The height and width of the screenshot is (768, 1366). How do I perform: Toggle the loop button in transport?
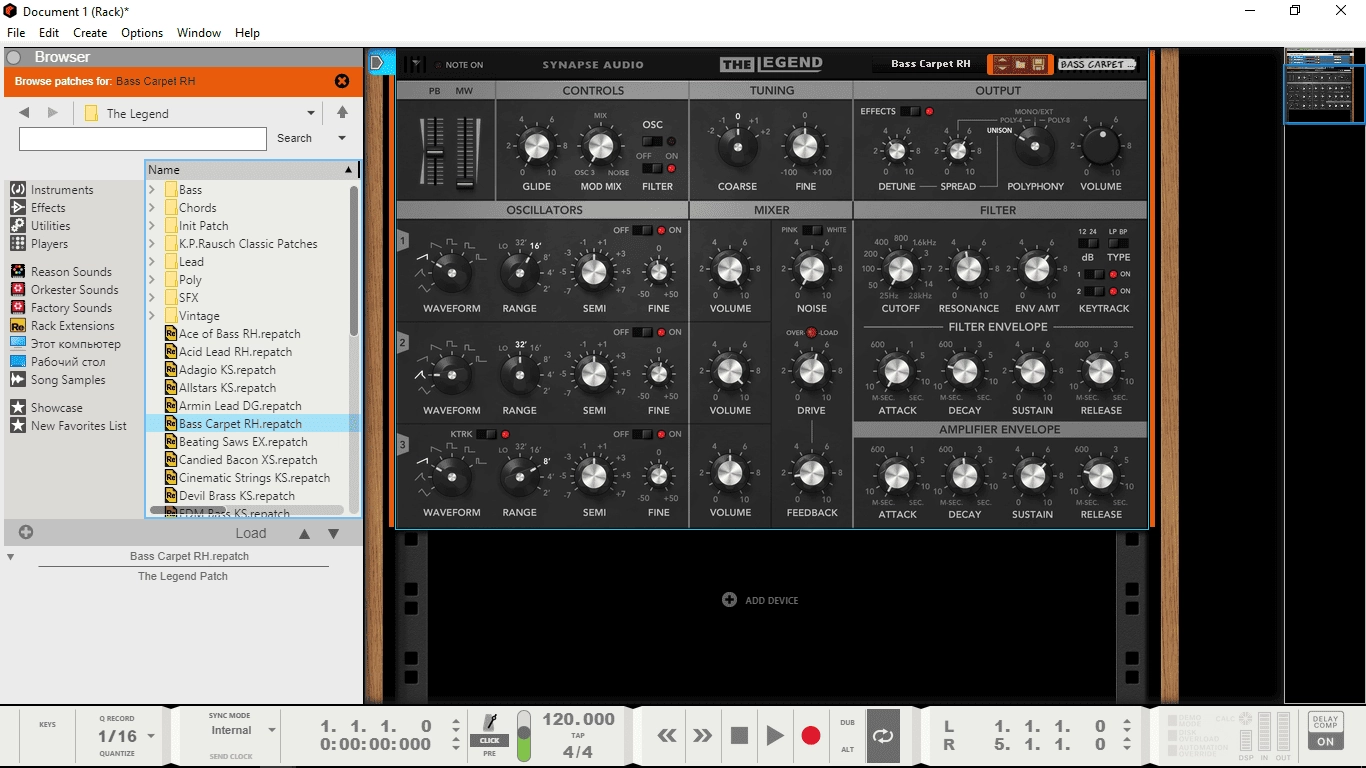[883, 736]
